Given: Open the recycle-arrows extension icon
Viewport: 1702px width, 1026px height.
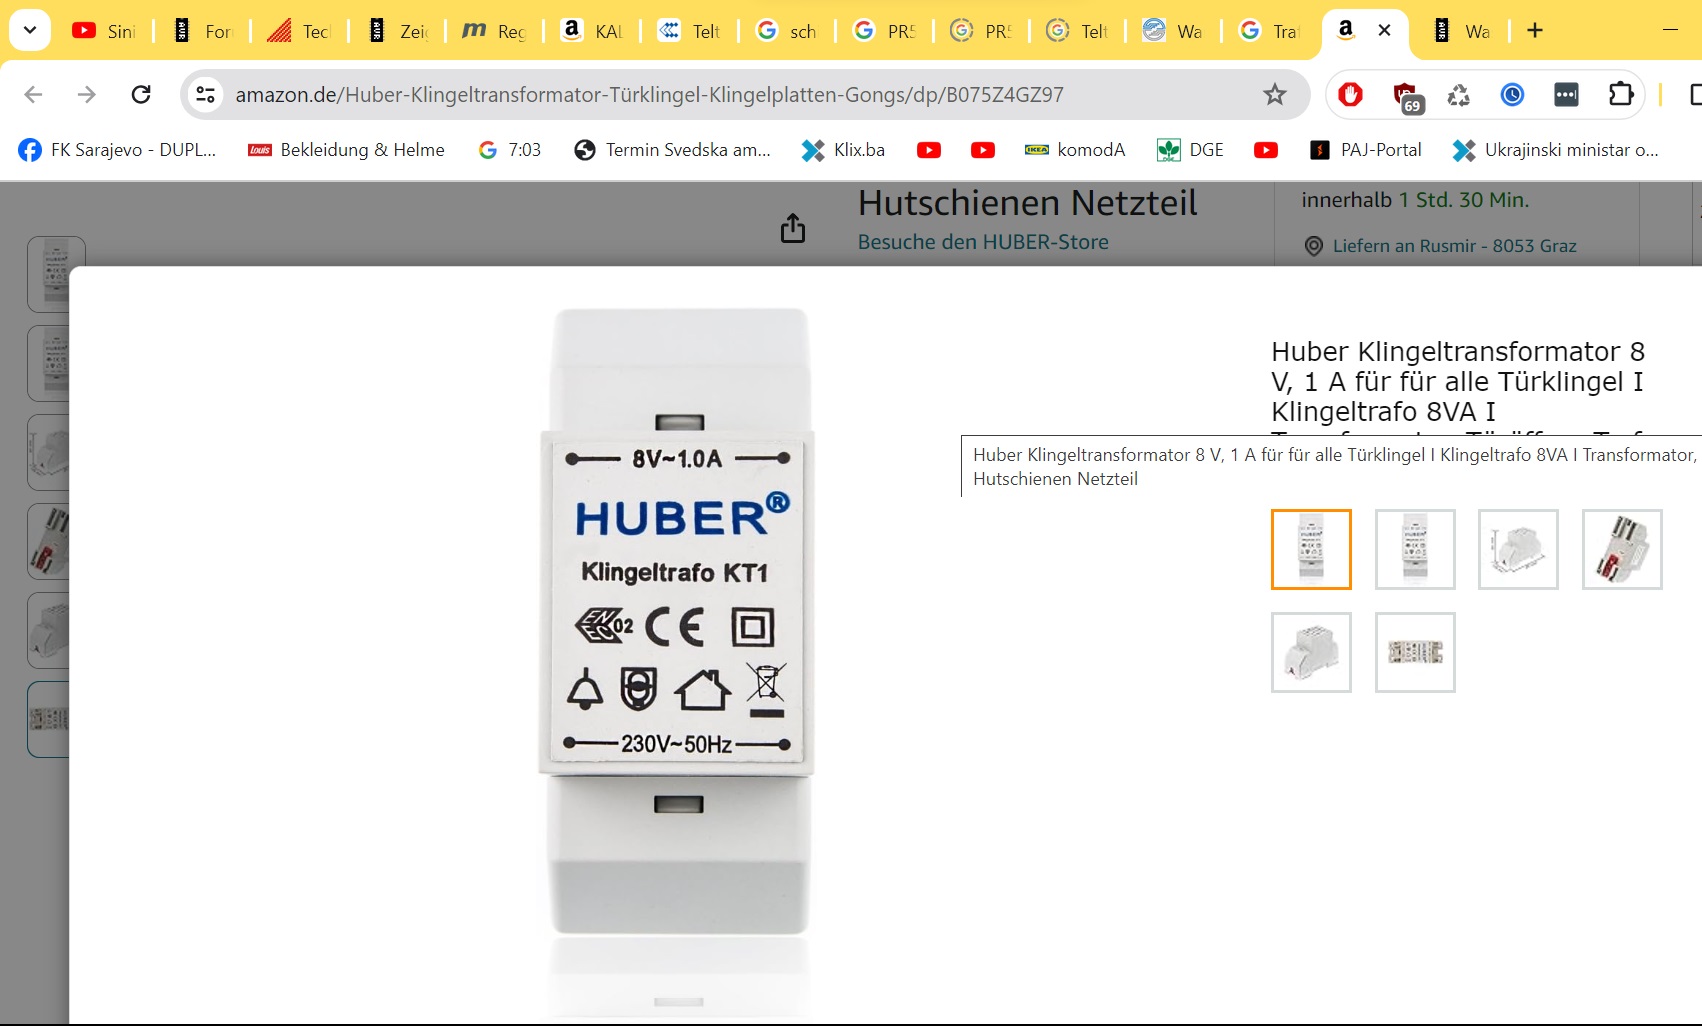Looking at the screenshot, I should click(1458, 94).
